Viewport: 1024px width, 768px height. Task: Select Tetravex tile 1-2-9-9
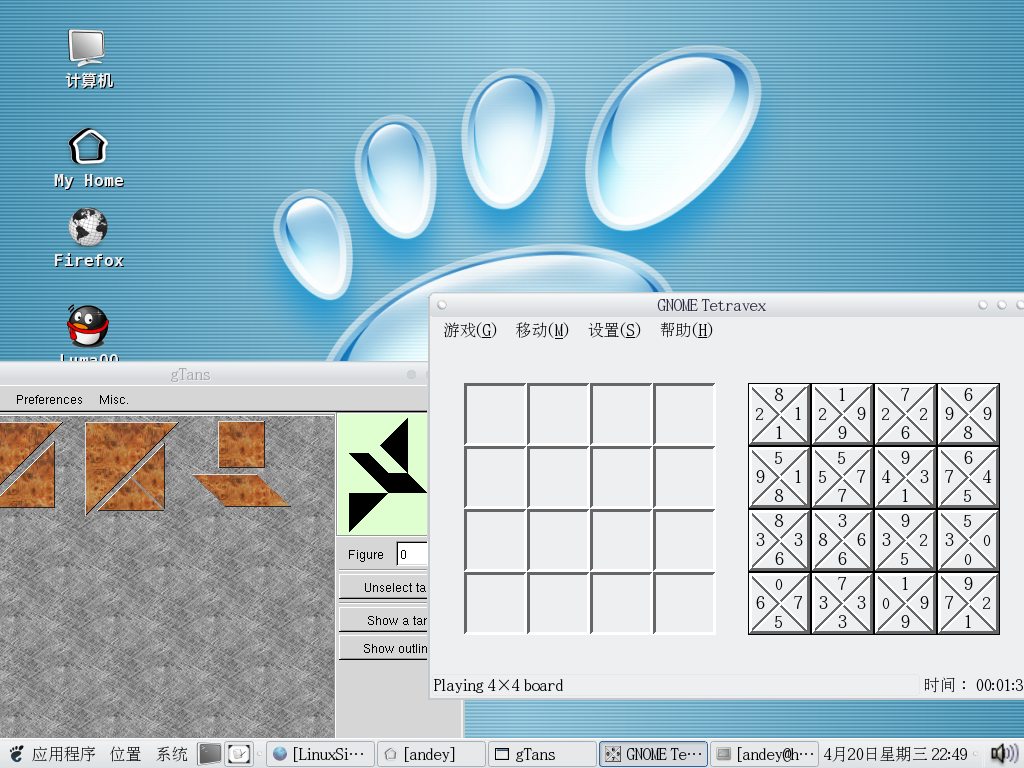[842, 414]
